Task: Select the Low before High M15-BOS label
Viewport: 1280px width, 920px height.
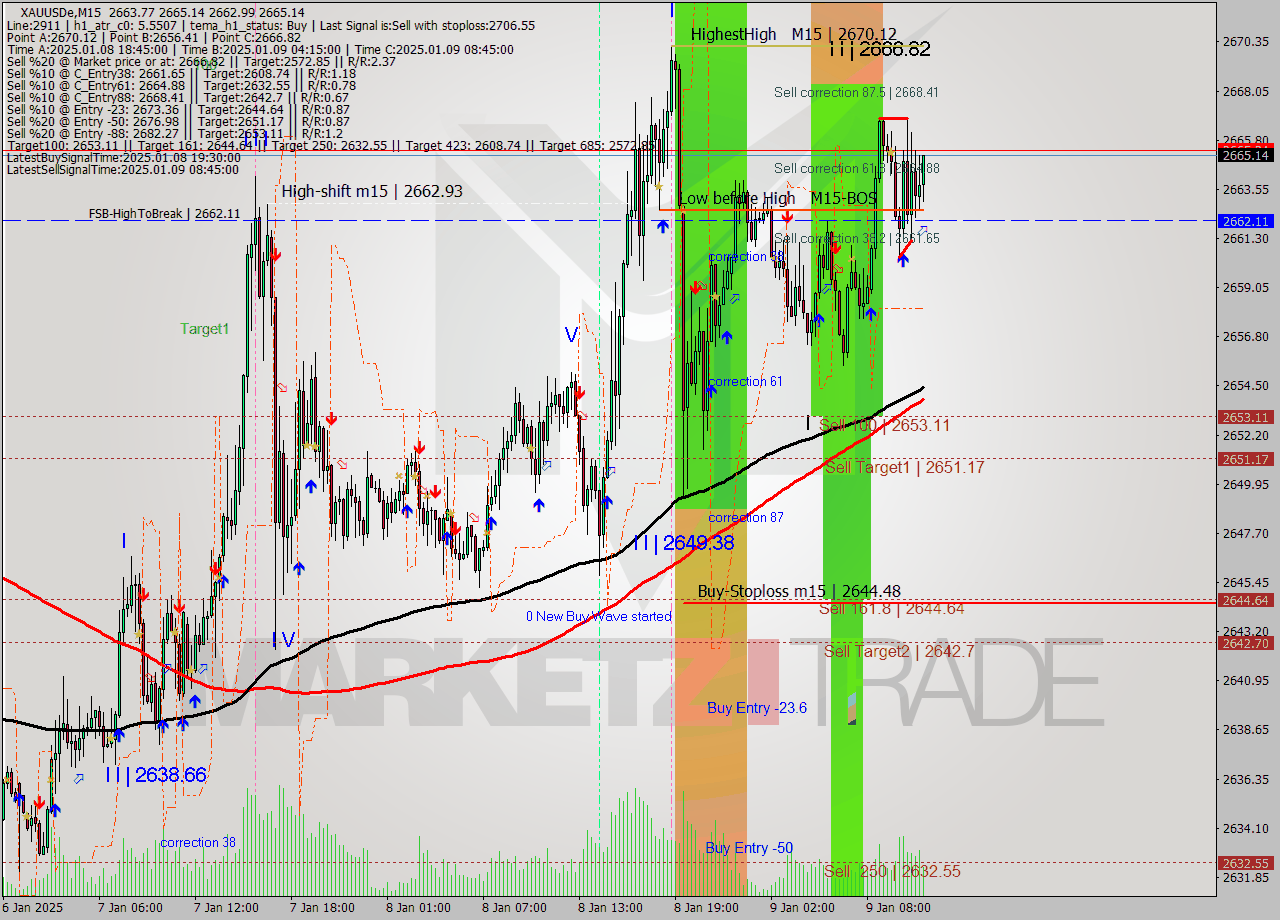Action: (777, 199)
